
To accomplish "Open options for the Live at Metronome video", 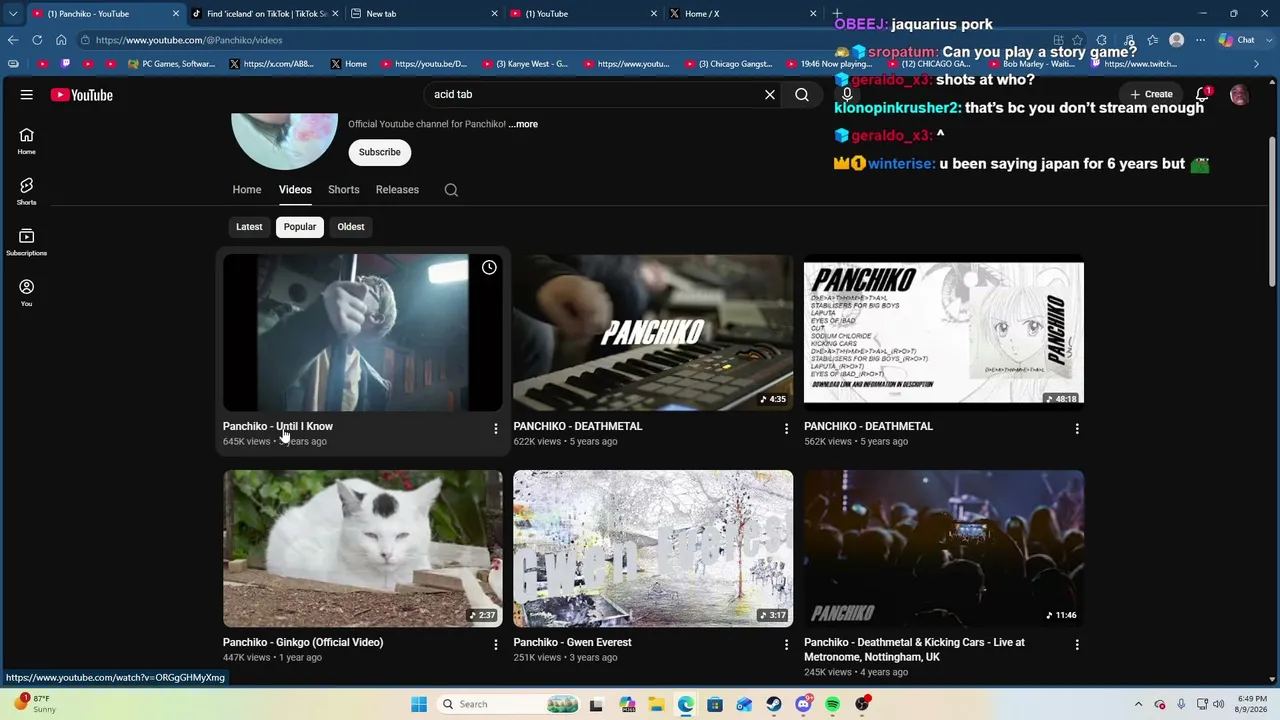I will pos(1077,645).
